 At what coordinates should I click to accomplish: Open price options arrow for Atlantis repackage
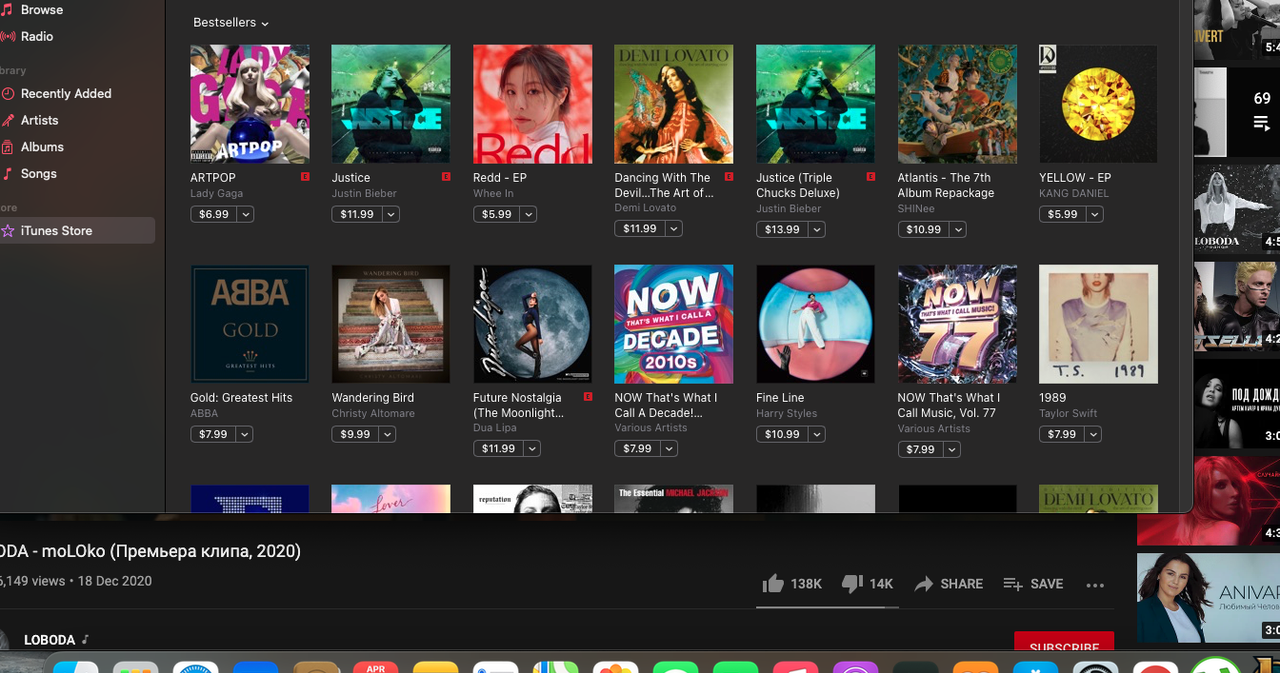(x=957, y=230)
